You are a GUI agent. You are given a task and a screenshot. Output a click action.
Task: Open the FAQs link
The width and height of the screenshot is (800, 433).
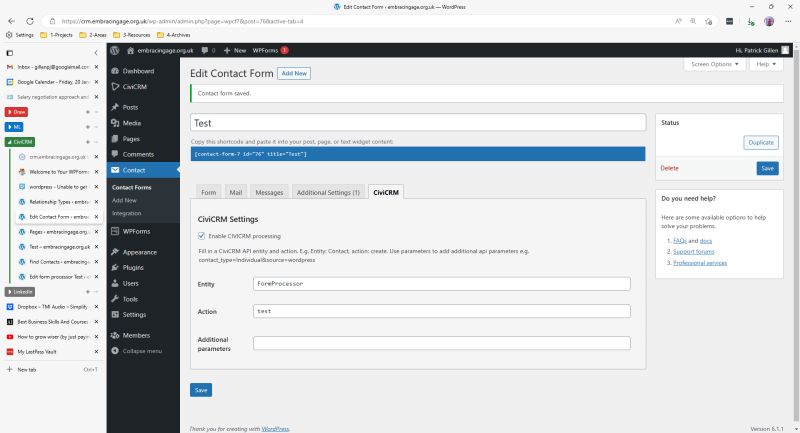pos(680,241)
